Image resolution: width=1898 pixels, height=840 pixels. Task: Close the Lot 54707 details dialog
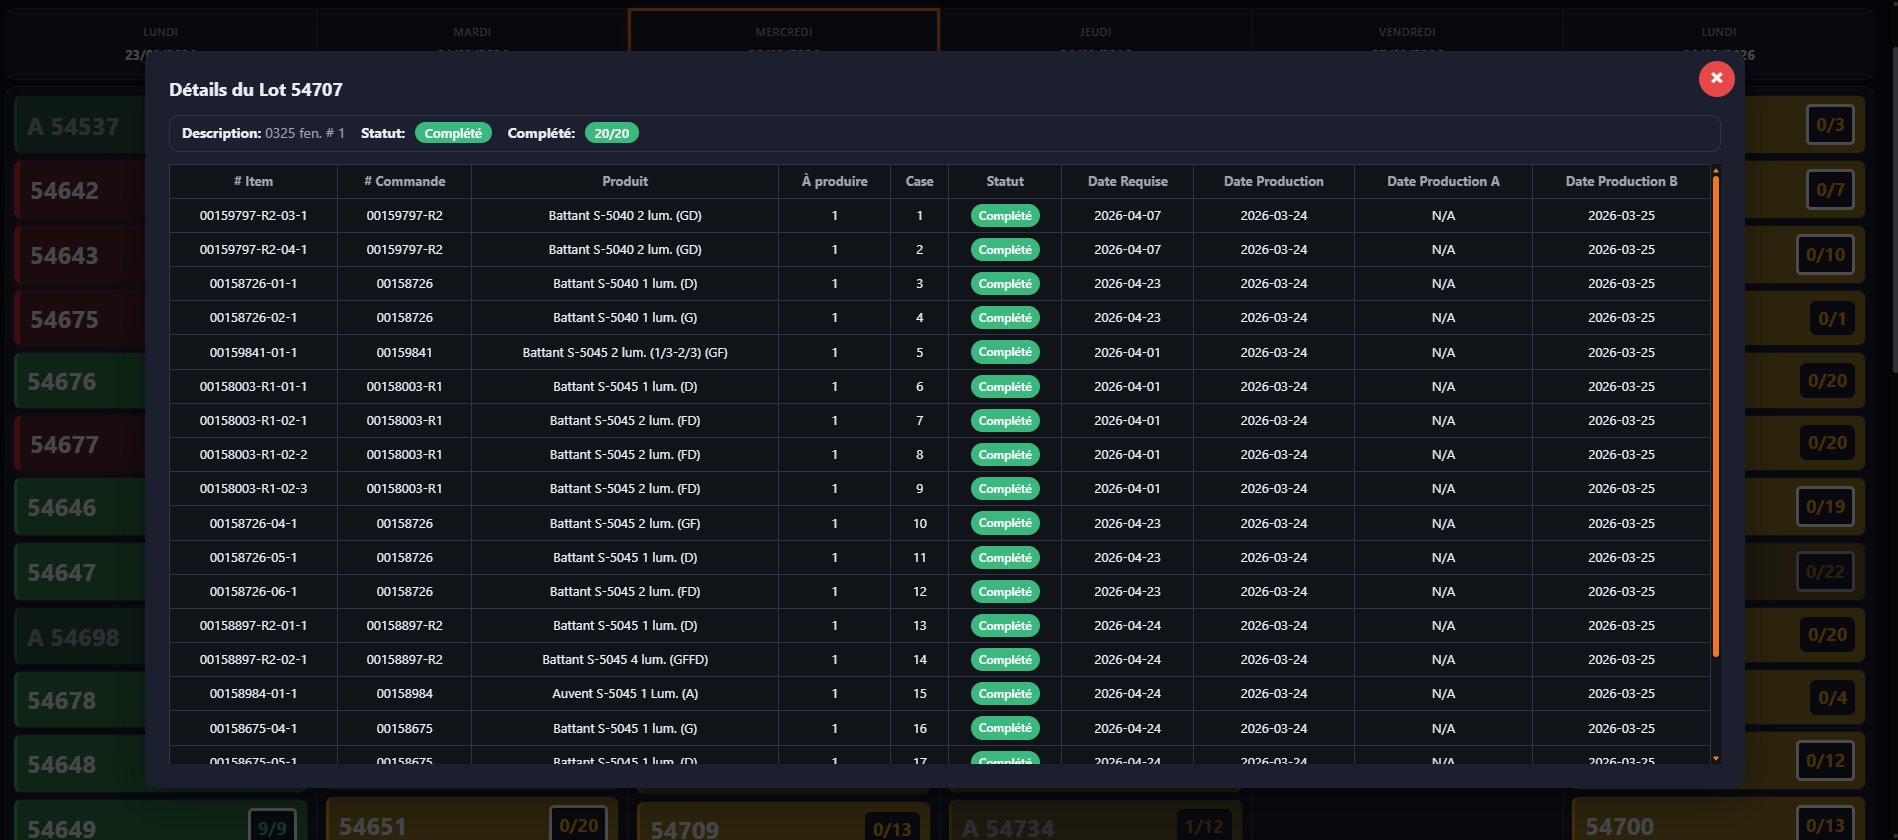pyautogui.click(x=1716, y=78)
